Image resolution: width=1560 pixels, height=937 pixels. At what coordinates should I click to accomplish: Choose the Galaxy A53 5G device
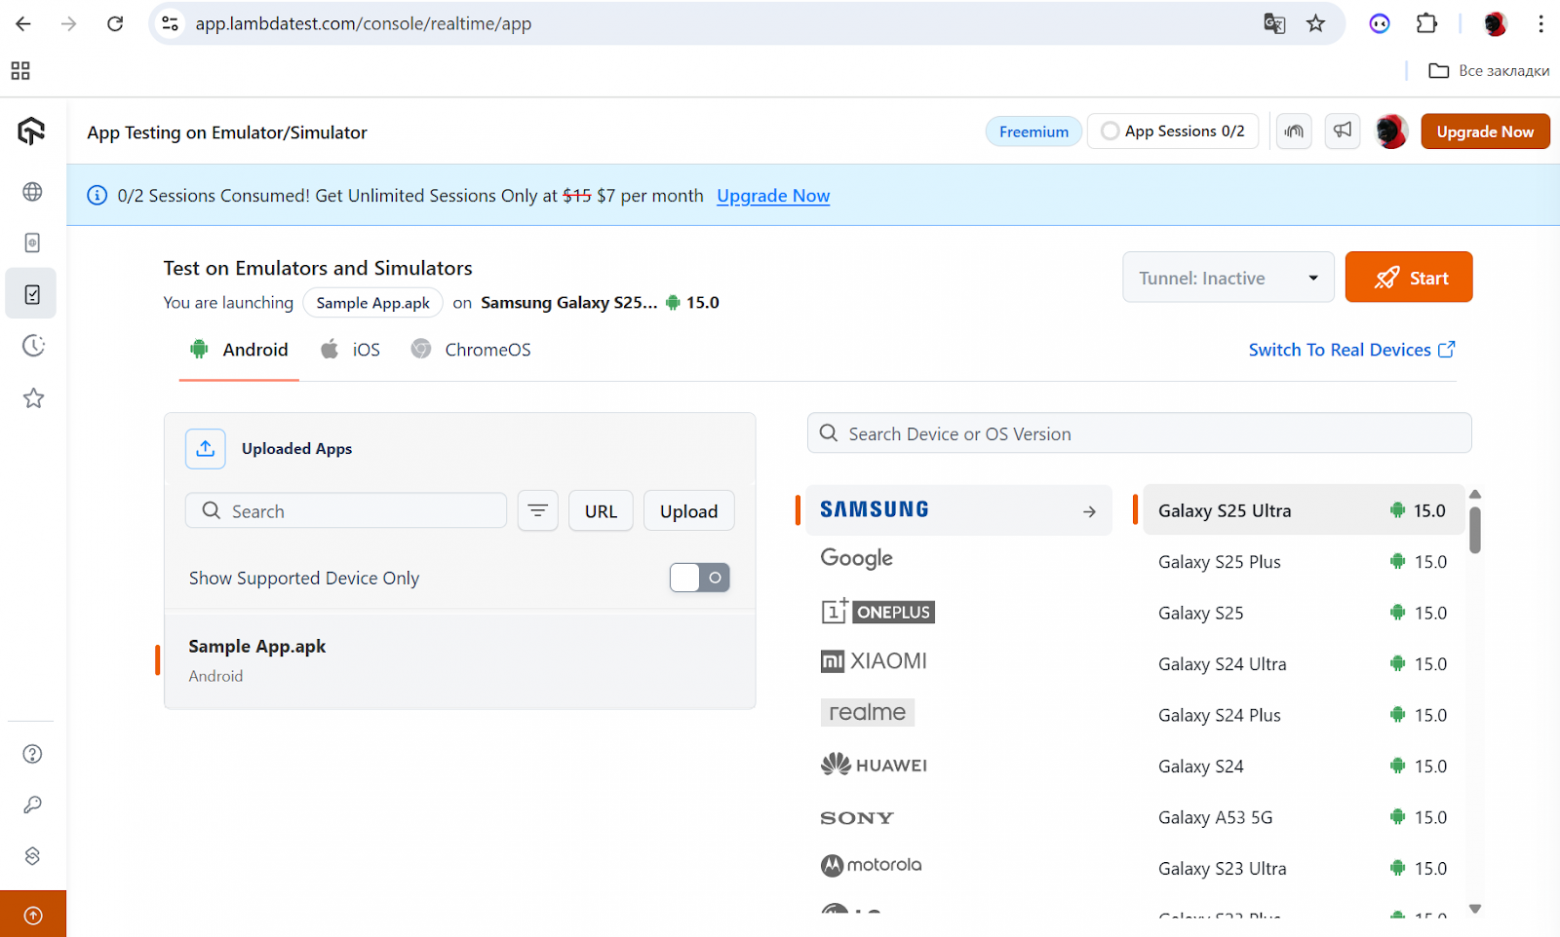pos(1304,817)
